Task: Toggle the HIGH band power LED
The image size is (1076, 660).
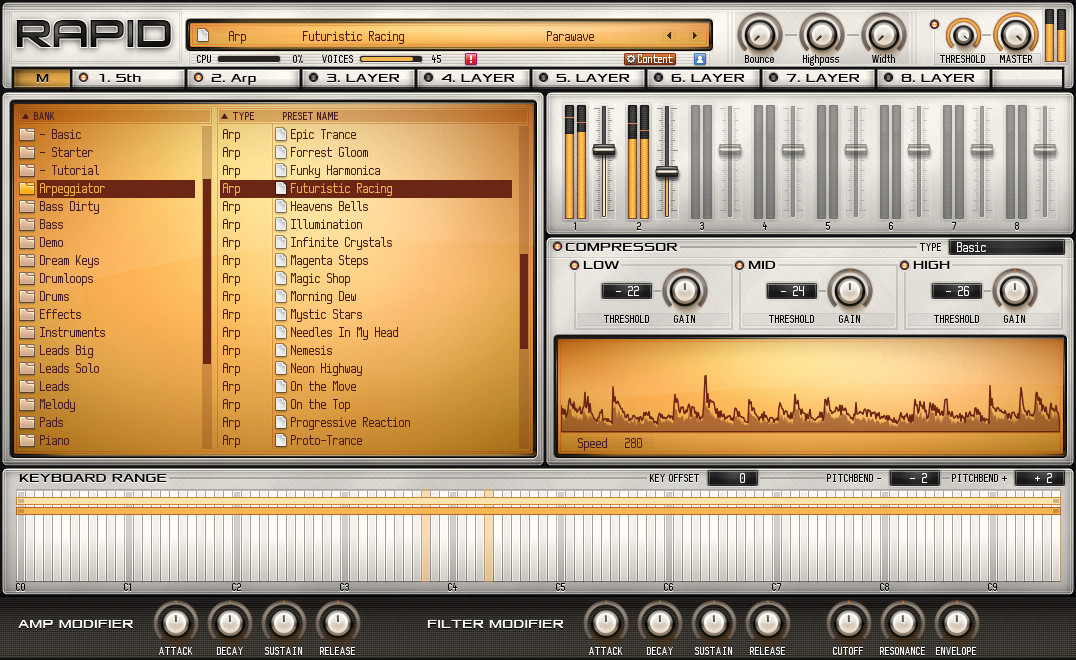Action: coord(904,265)
